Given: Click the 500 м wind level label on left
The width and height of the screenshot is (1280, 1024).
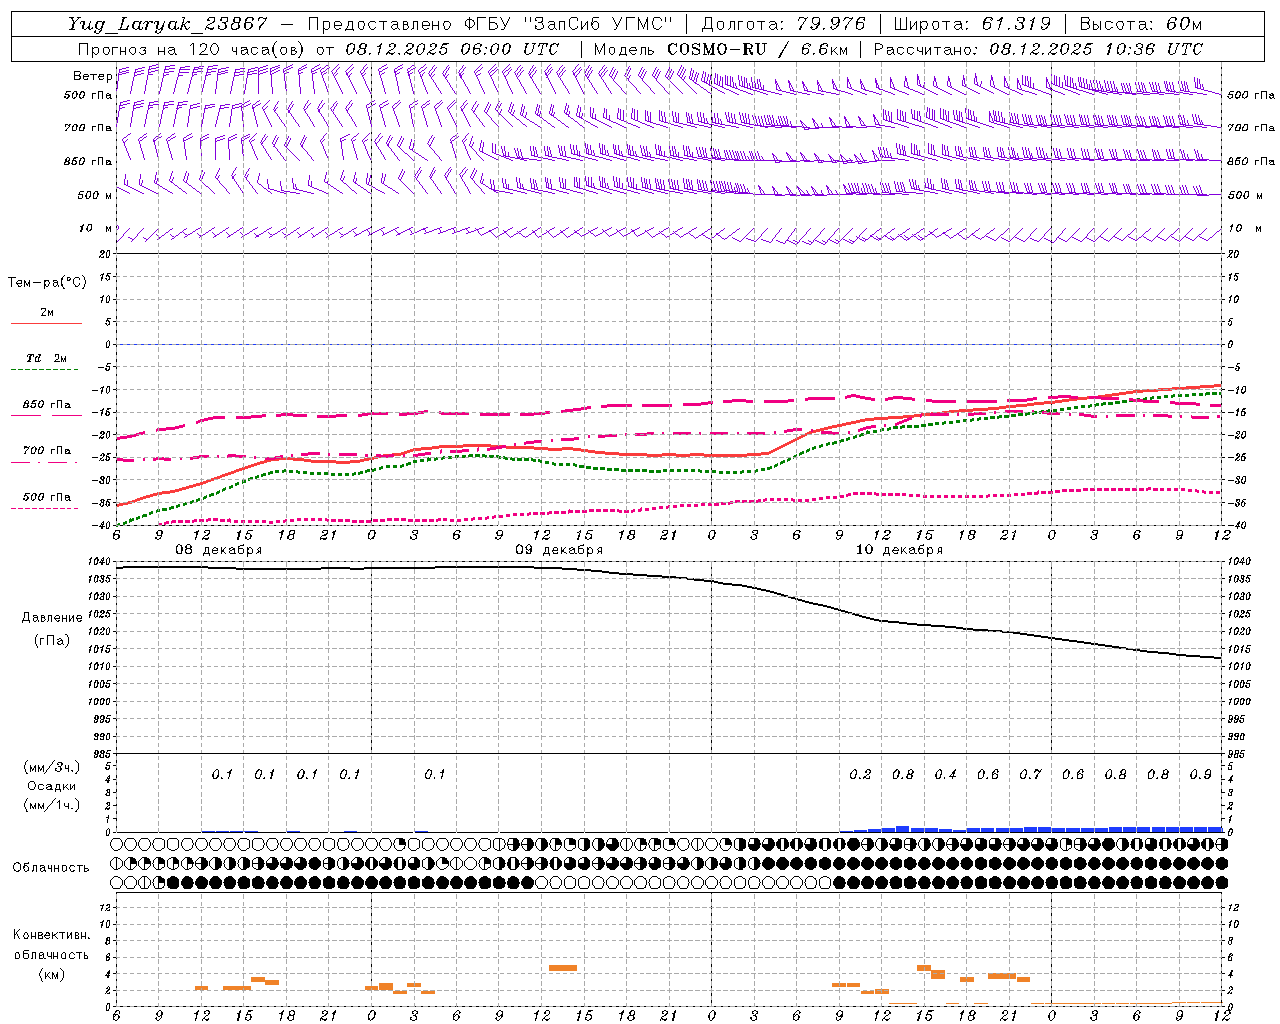Looking at the screenshot, I should click(x=95, y=195).
